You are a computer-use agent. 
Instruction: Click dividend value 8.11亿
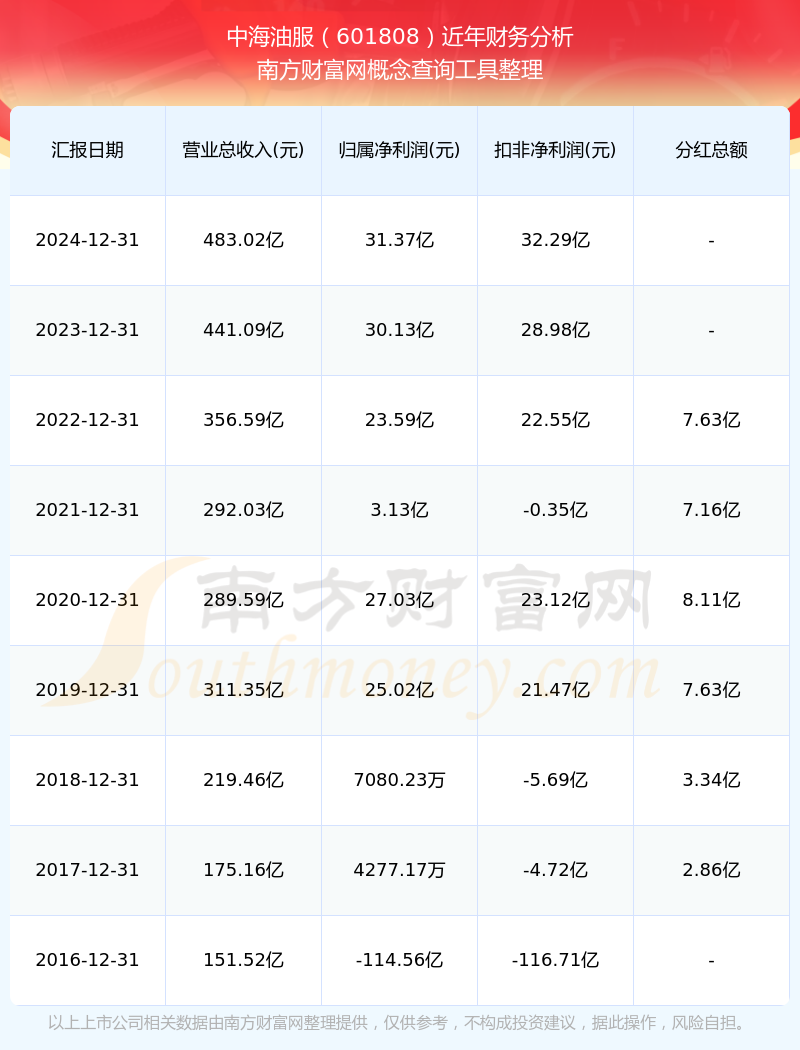(x=712, y=600)
